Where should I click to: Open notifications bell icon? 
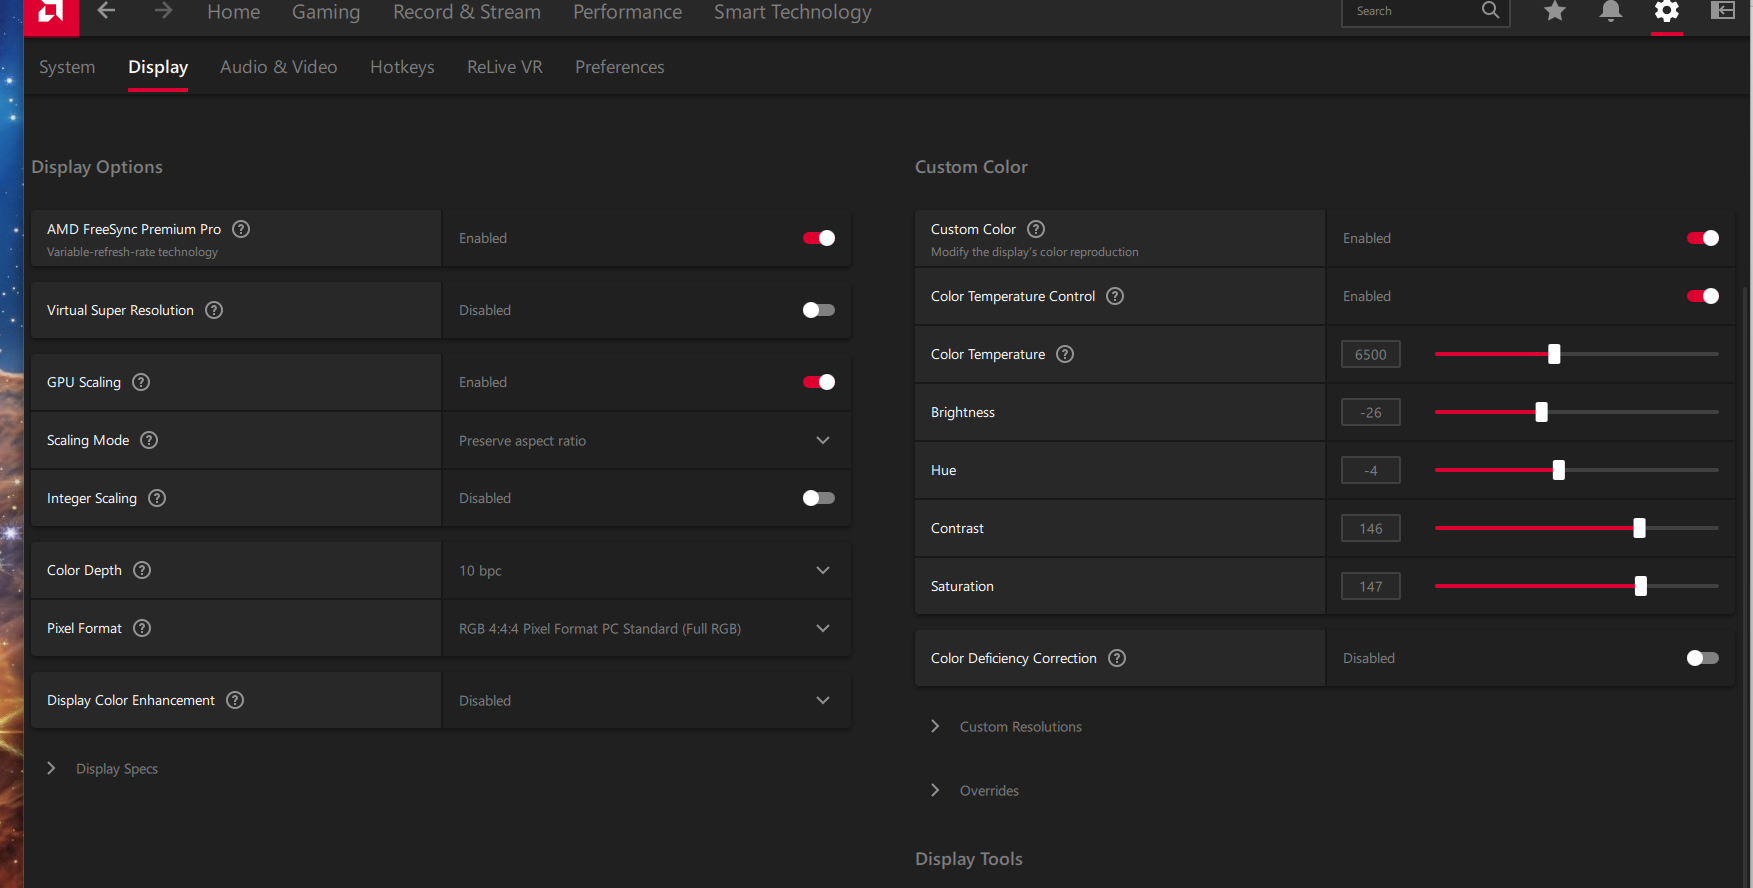point(1611,11)
